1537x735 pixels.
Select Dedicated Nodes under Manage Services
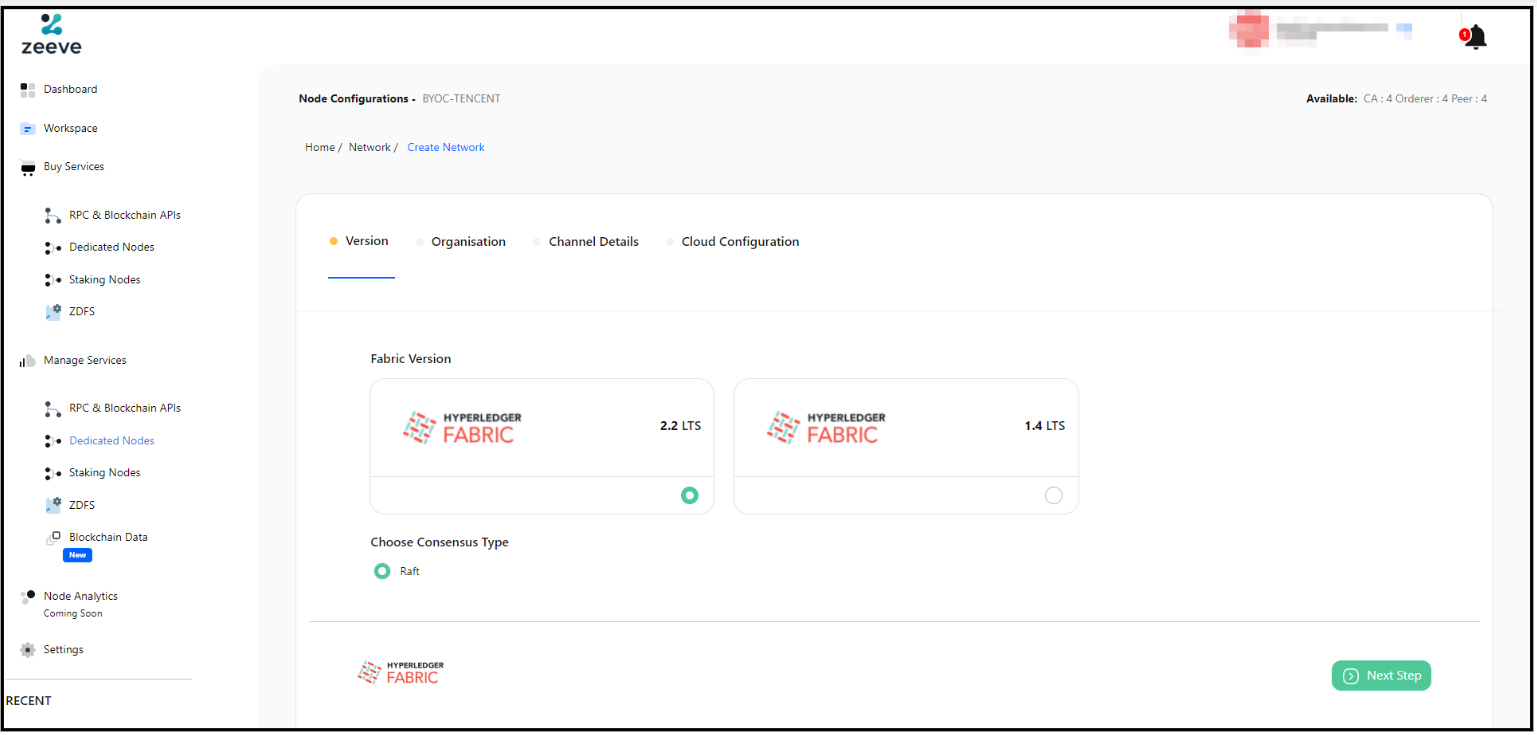pyautogui.click(x=111, y=440)
